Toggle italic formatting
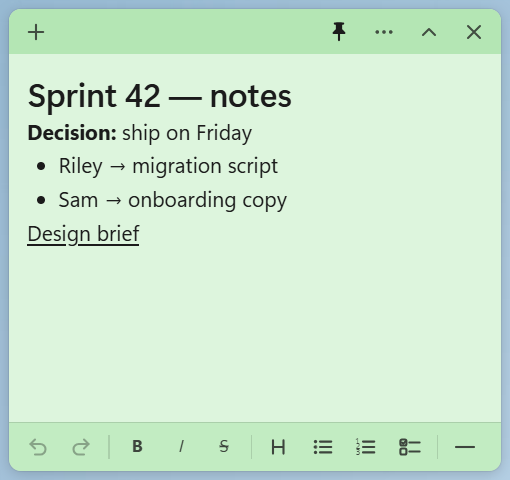510x480 pixels. (181, 447)
